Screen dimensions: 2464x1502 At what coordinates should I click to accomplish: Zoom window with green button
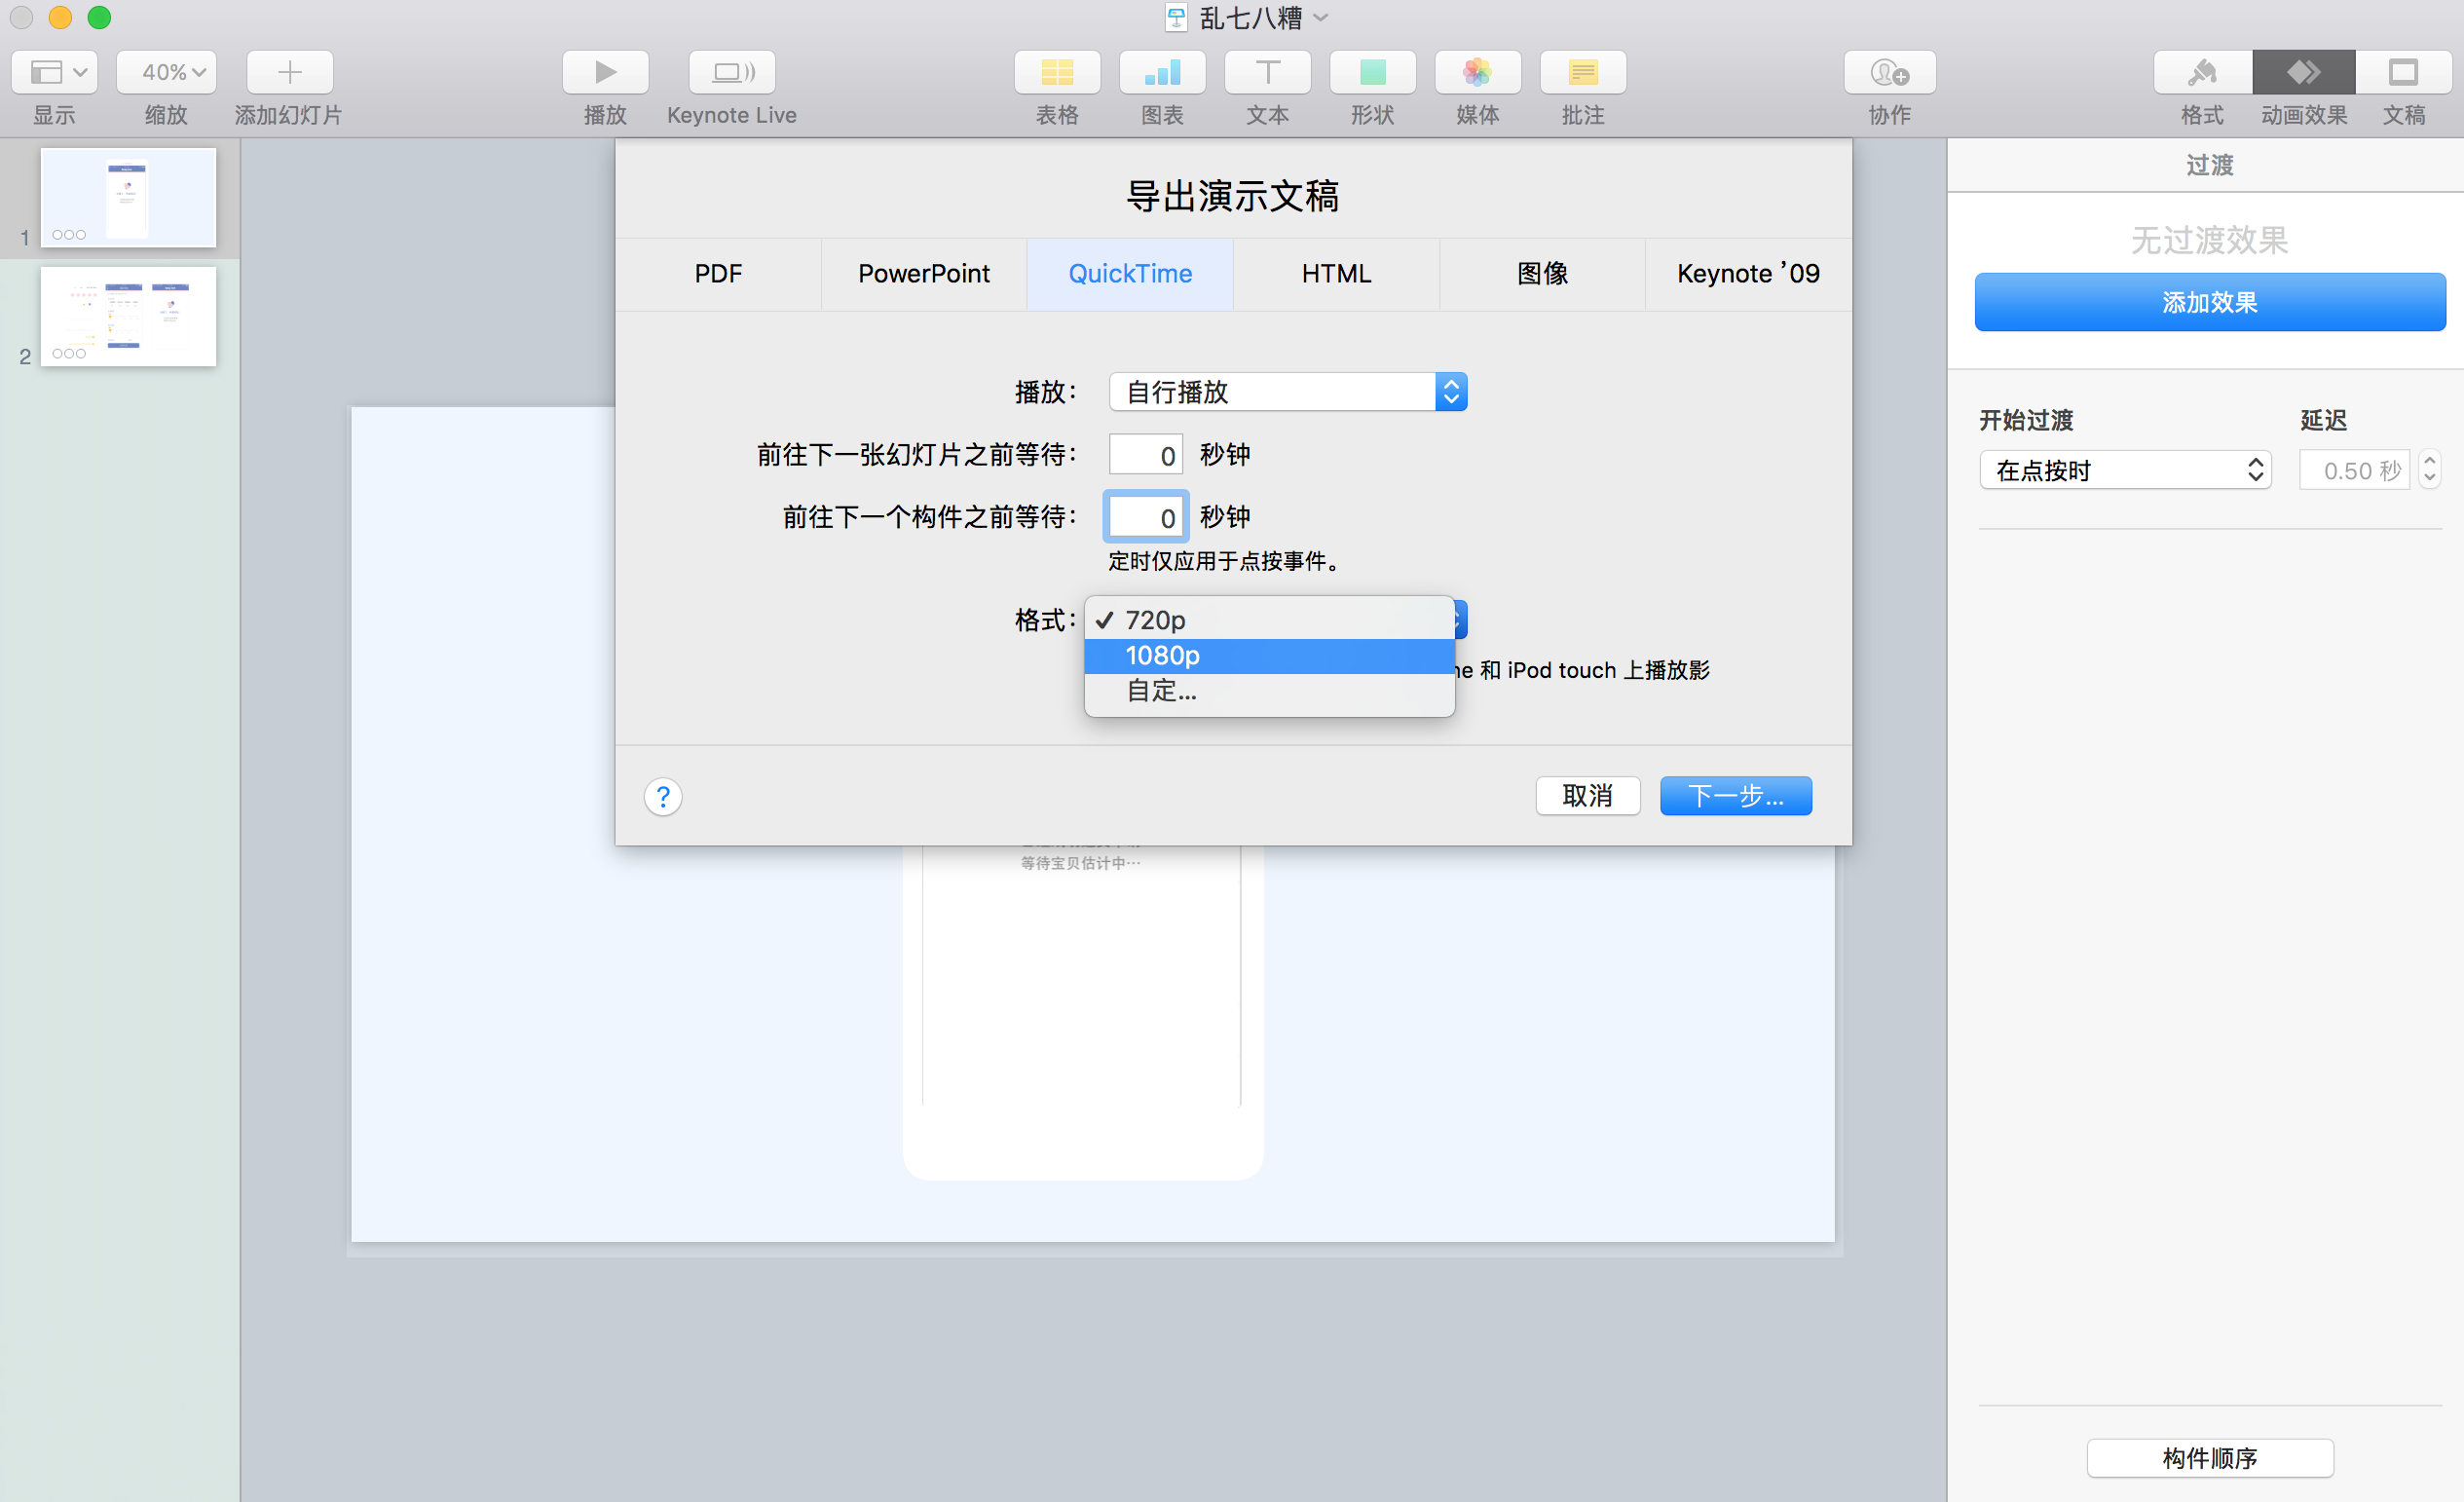tap(99, 18)
